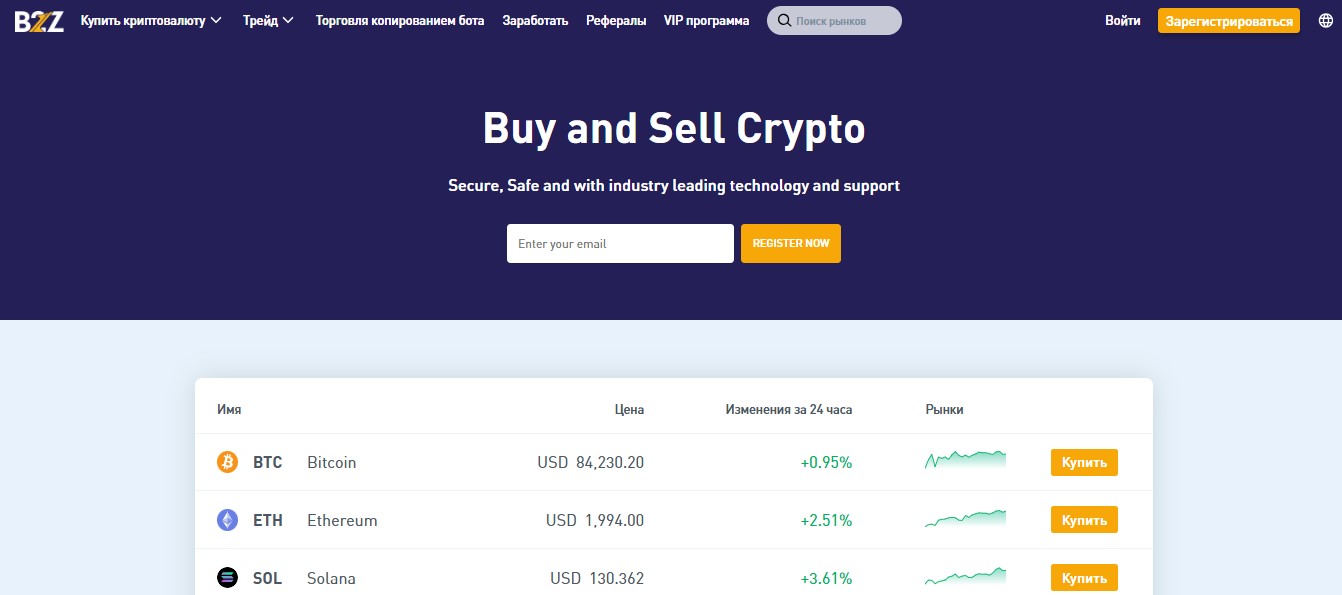Click the search magnifier icon
The height and width of the screenshot is (595, 1342).
pyautogui.click(x=784, y=20)
